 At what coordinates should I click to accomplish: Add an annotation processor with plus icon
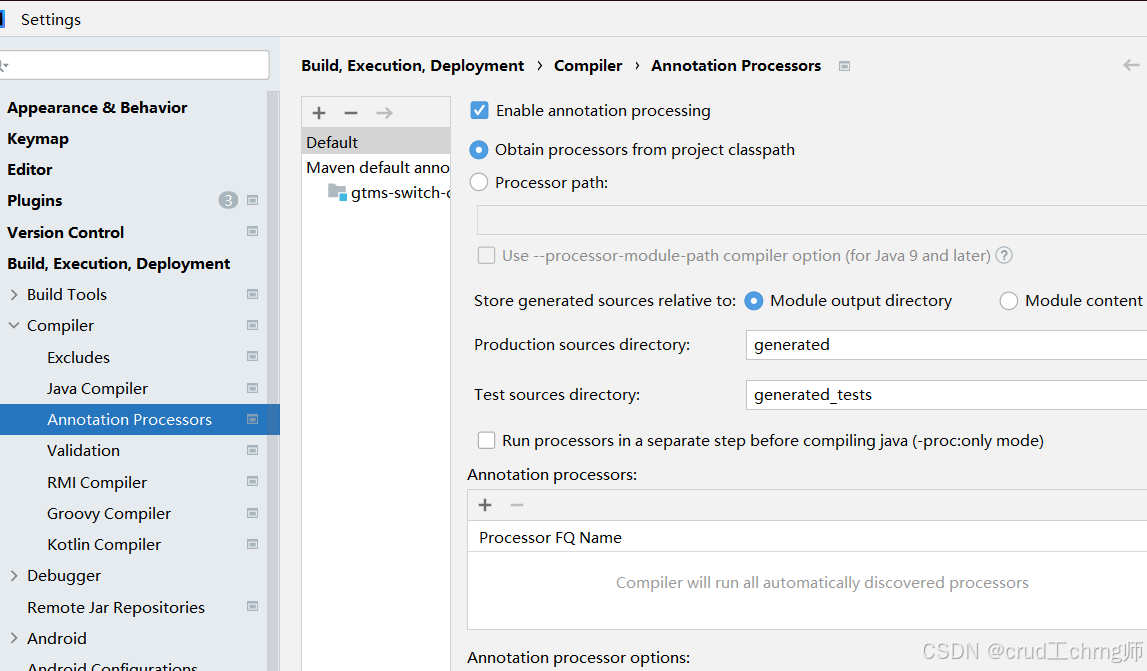point(485,505)
